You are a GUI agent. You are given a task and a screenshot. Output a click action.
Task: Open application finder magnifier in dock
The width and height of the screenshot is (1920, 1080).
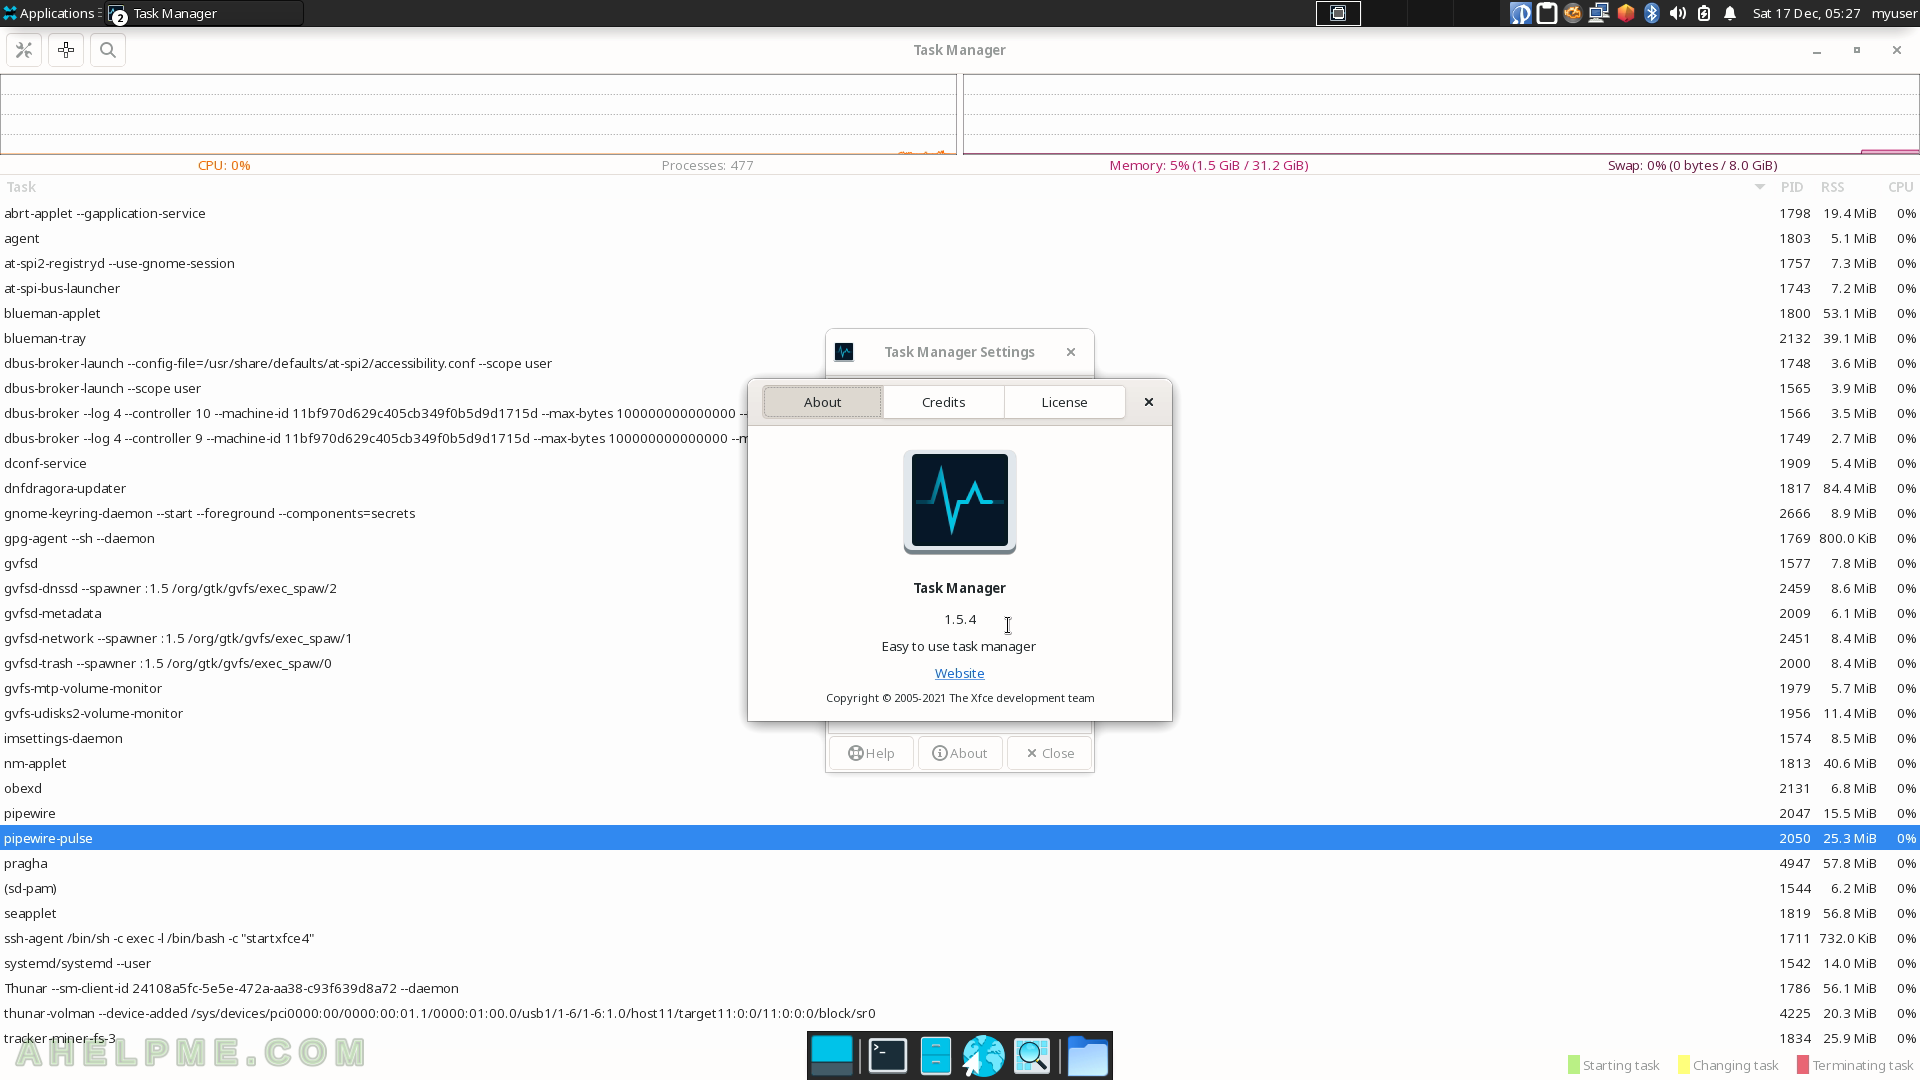pos(1032,1056)
